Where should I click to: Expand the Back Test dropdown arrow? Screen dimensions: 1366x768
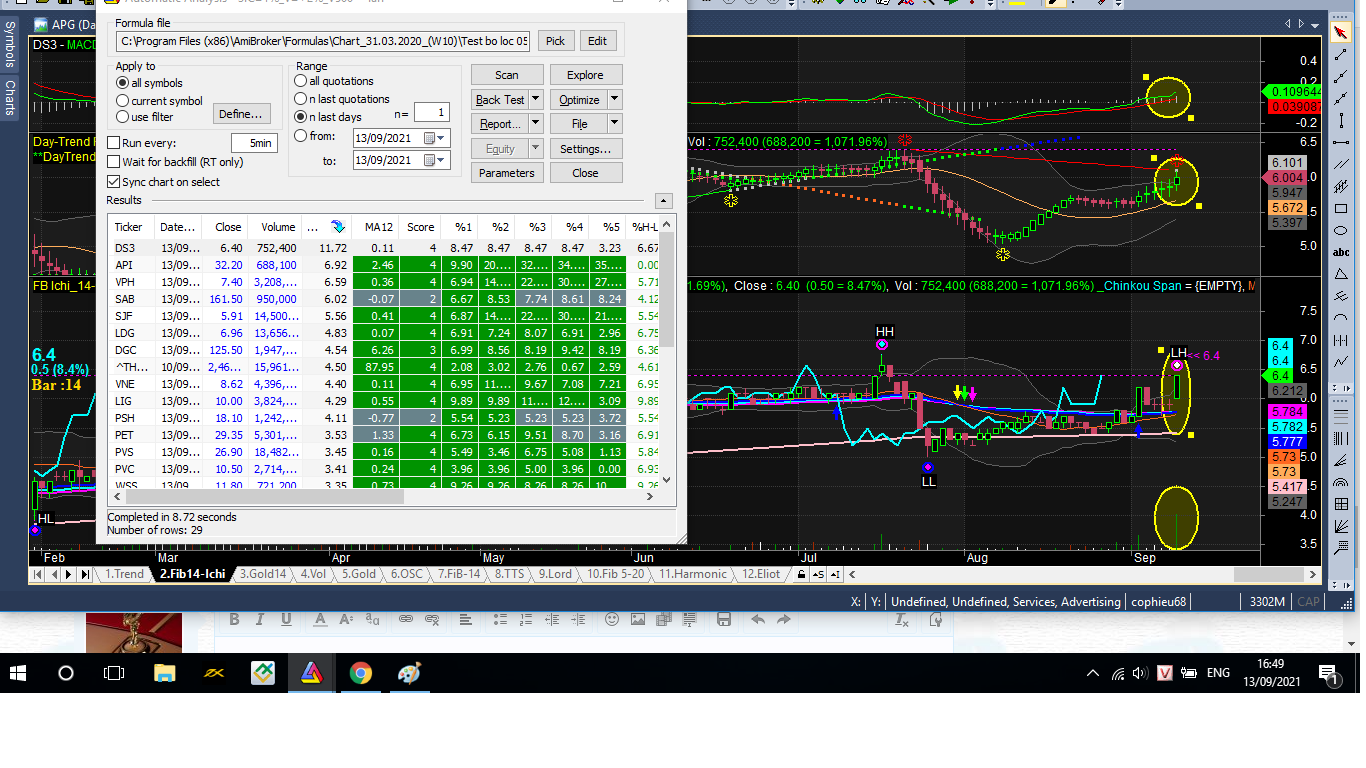536,99
